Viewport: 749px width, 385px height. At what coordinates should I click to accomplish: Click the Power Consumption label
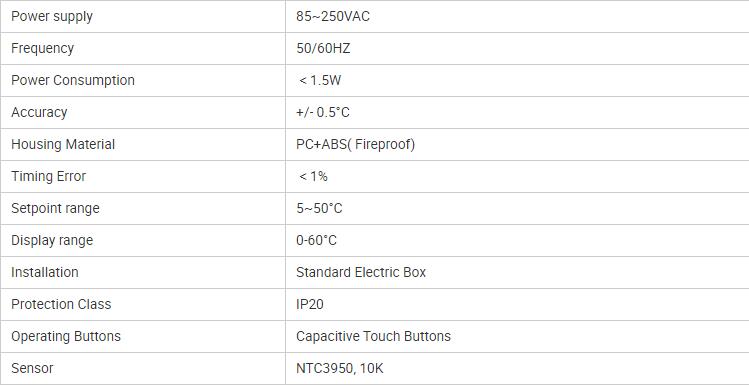pyautogui.click(x=73, y=80)
